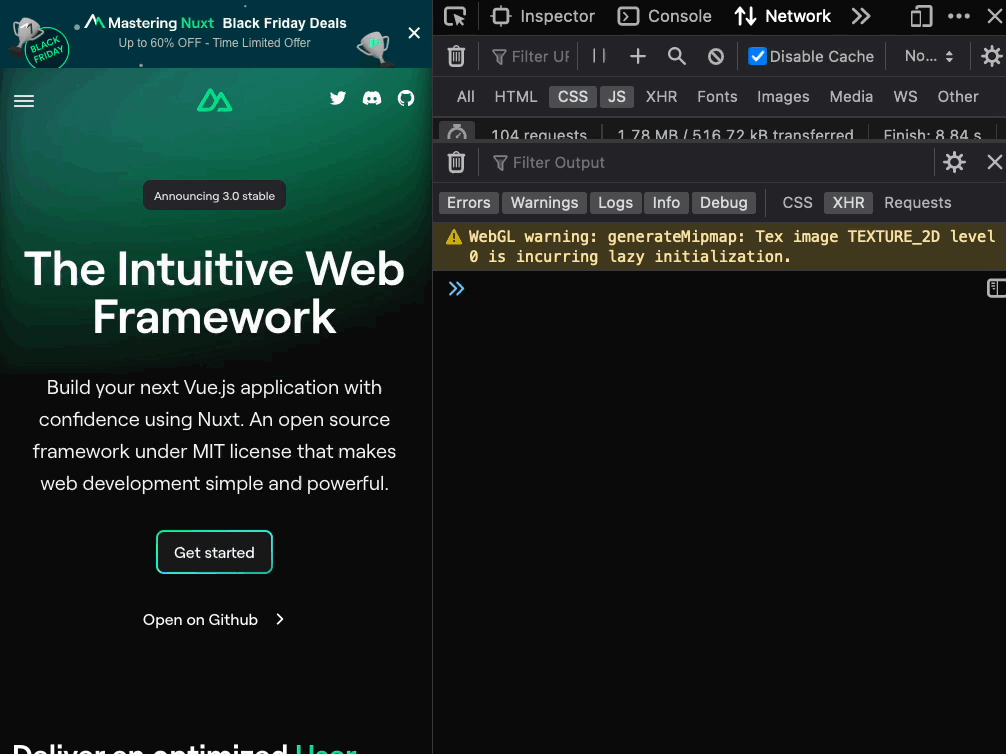Toggle console Logs filter
Viewport: 1006px width, 754px height.
(x=615, y=203)
